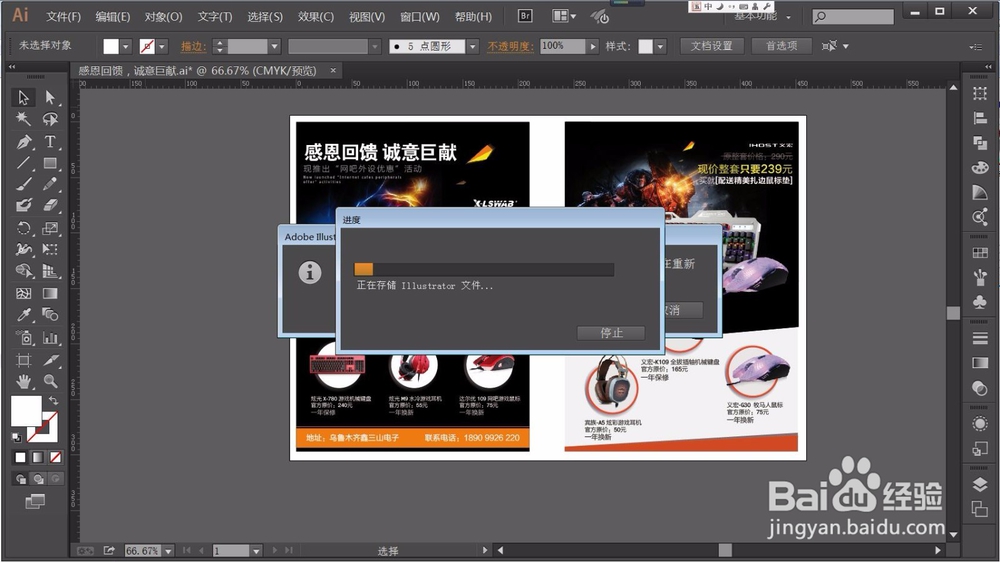Click the horizontal scrollbar thumb
This screenshot has height=562, width=1000.
pyautogui.click(x=725, y=550)
